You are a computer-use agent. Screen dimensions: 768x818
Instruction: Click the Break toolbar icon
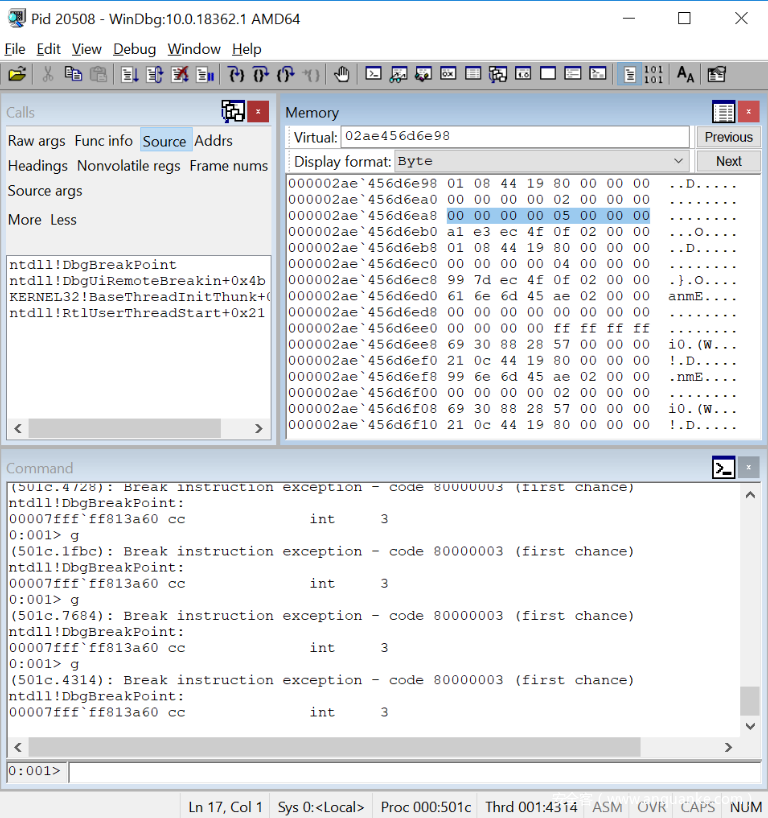pos(205,74)
